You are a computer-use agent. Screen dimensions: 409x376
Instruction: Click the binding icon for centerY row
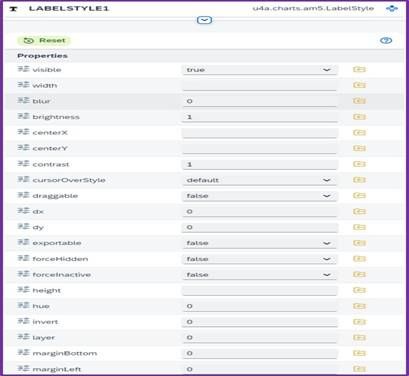[359, 148]
